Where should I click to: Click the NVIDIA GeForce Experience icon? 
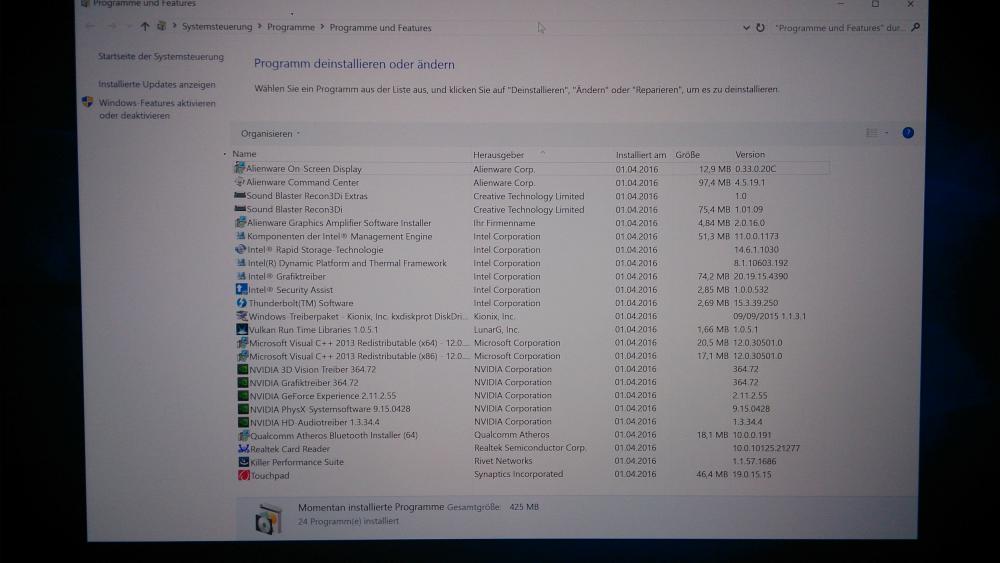point(242,396)
